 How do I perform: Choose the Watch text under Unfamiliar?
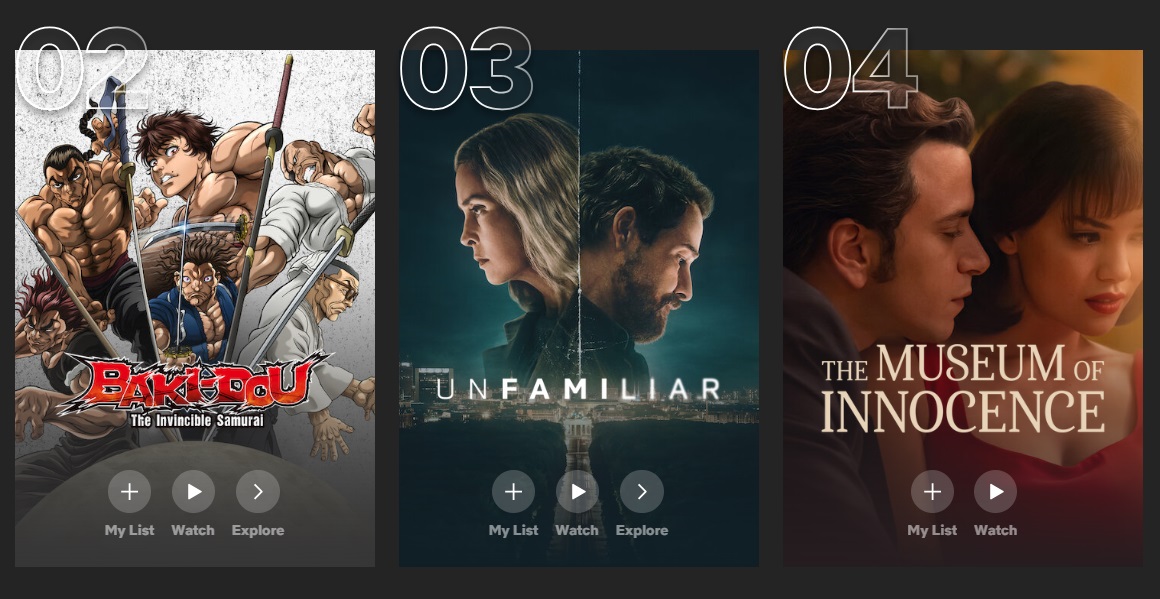577,530
